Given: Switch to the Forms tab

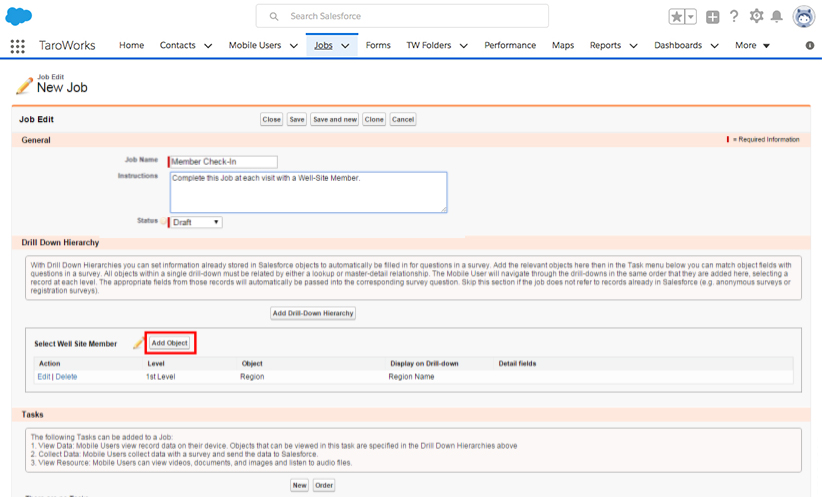Looking at the screenshot, I should click(378, 46).
